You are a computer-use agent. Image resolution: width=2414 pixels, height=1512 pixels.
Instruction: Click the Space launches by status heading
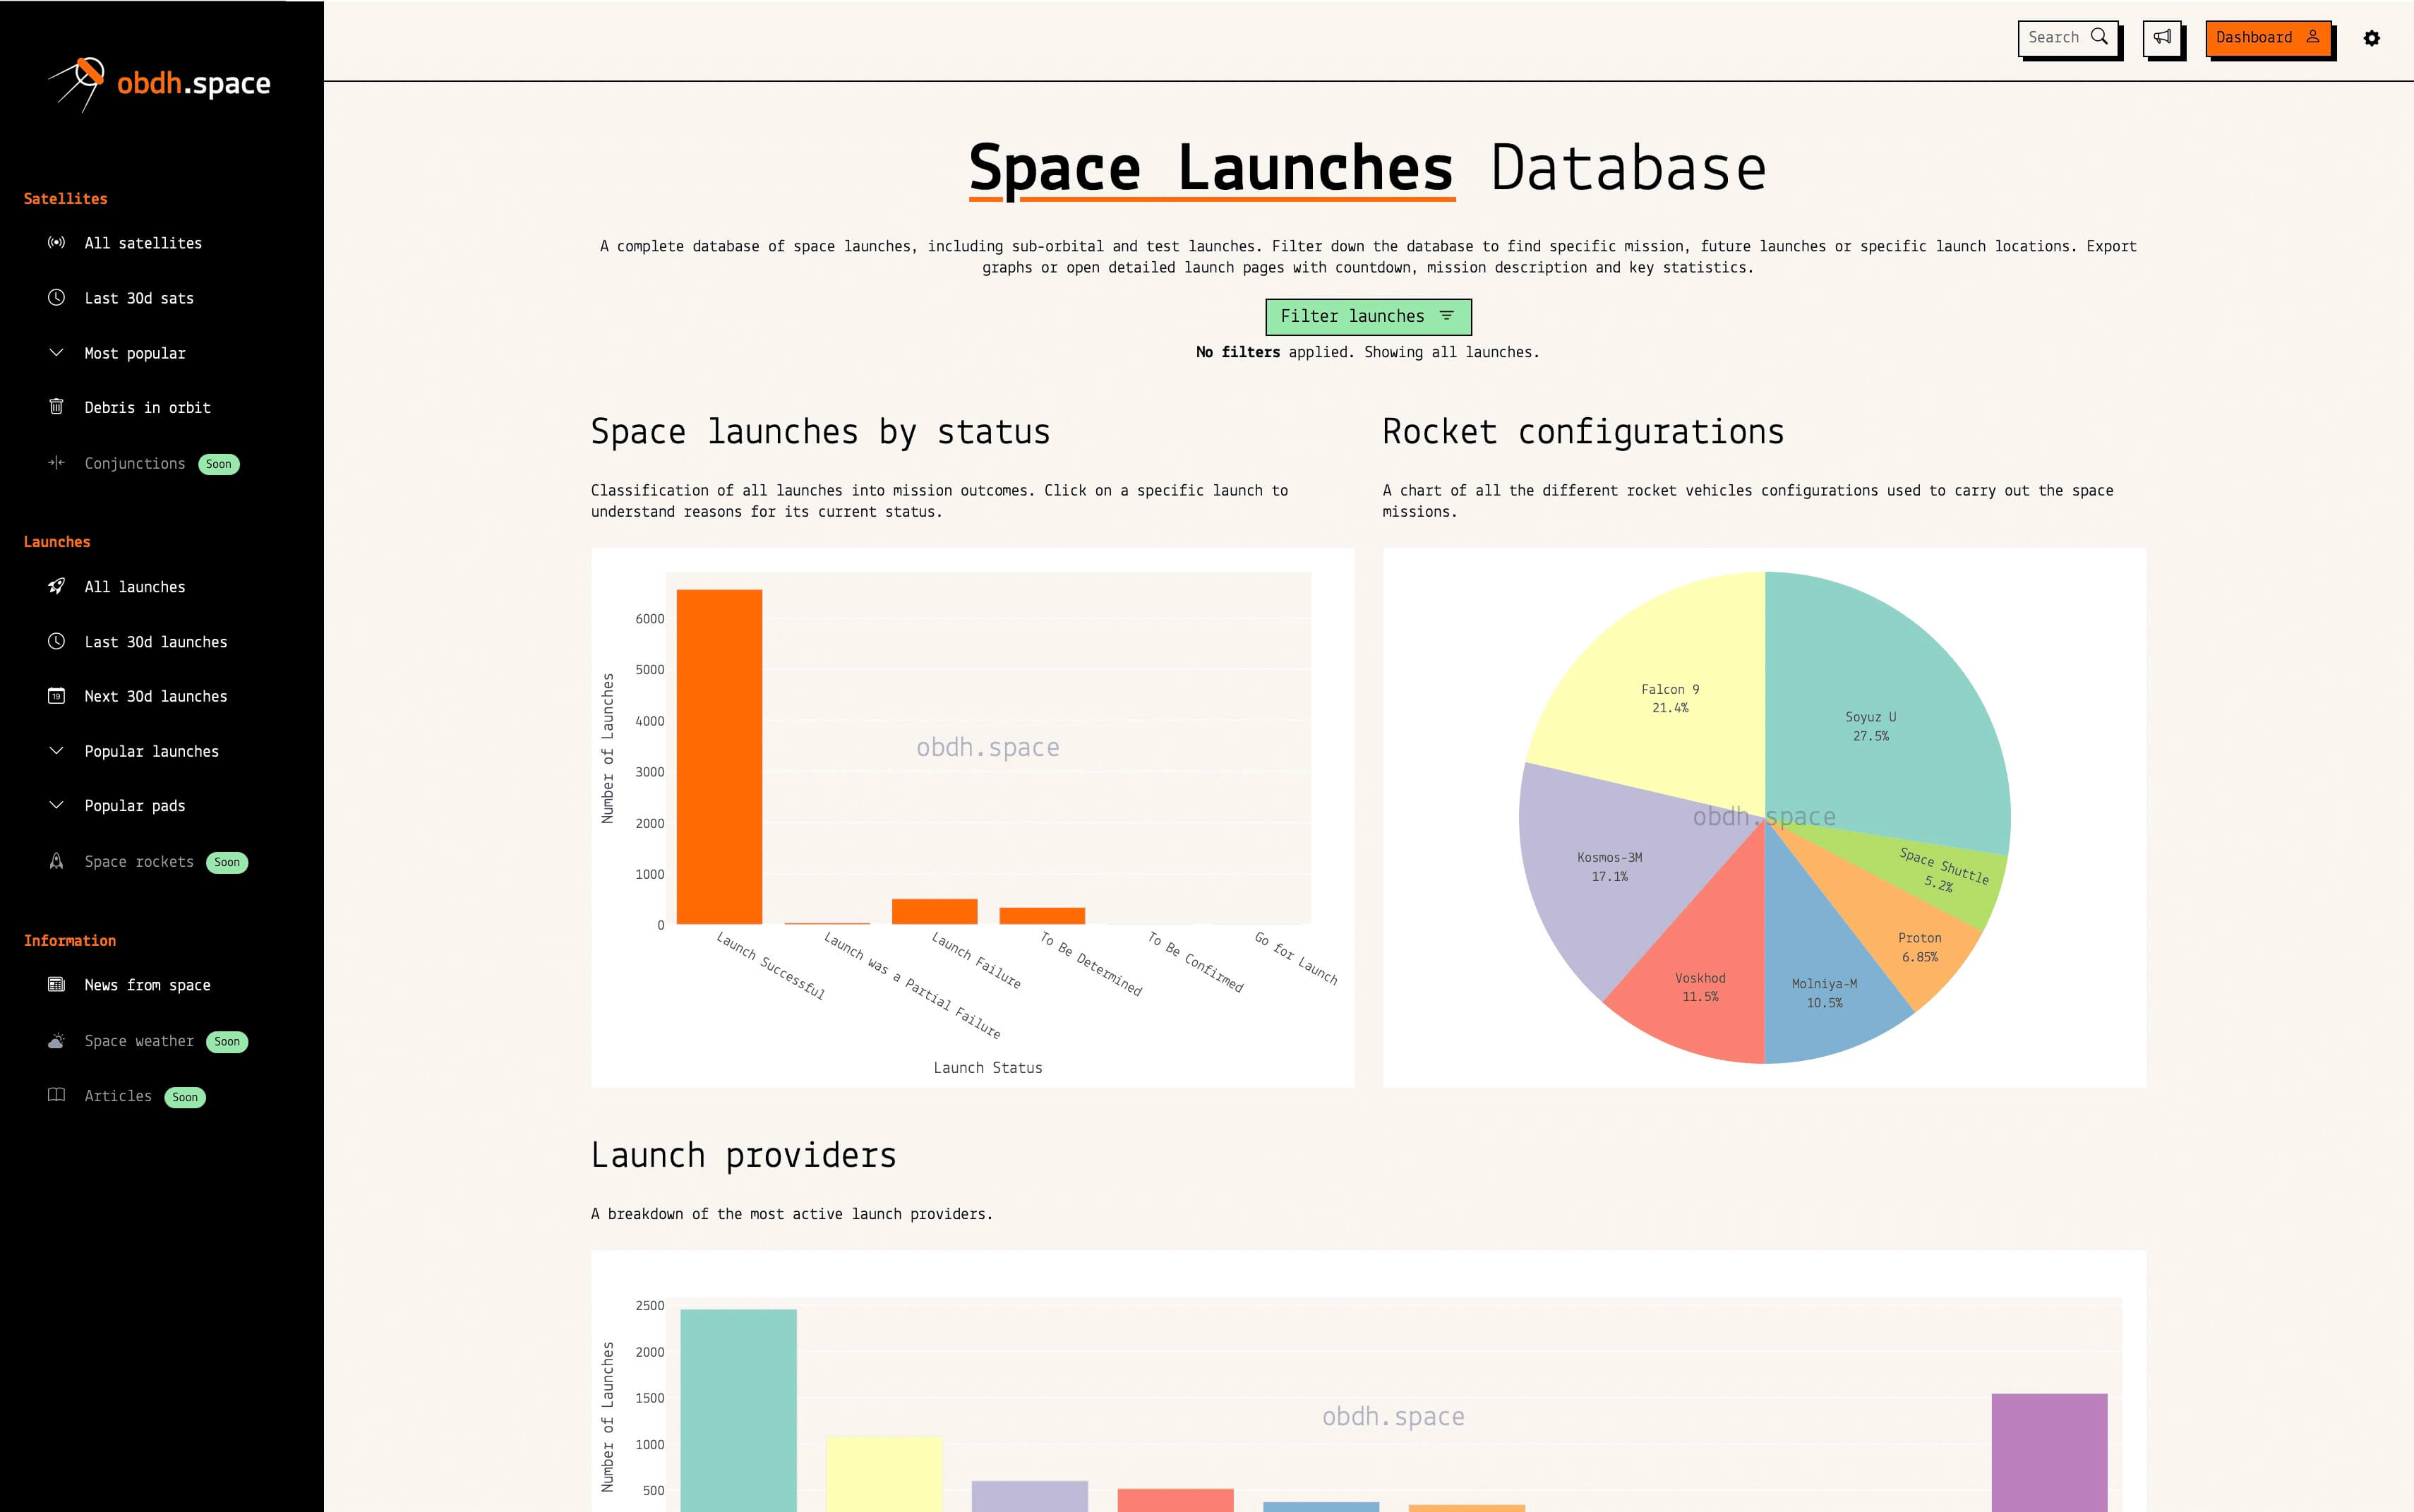coord(820,432)
